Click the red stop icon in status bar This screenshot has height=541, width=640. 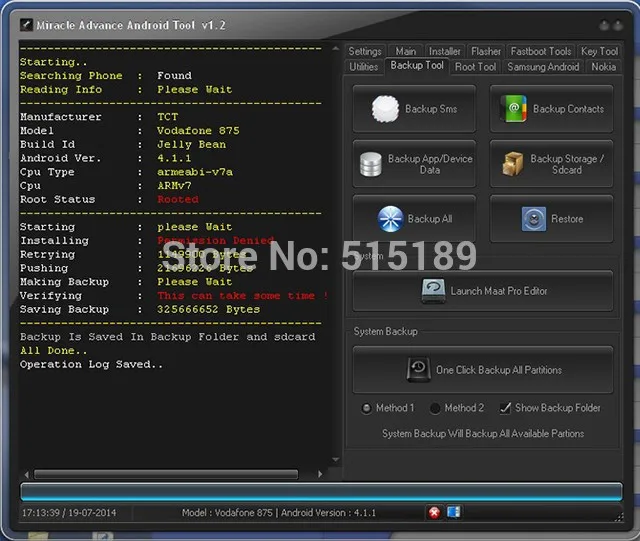pos(434,512)
